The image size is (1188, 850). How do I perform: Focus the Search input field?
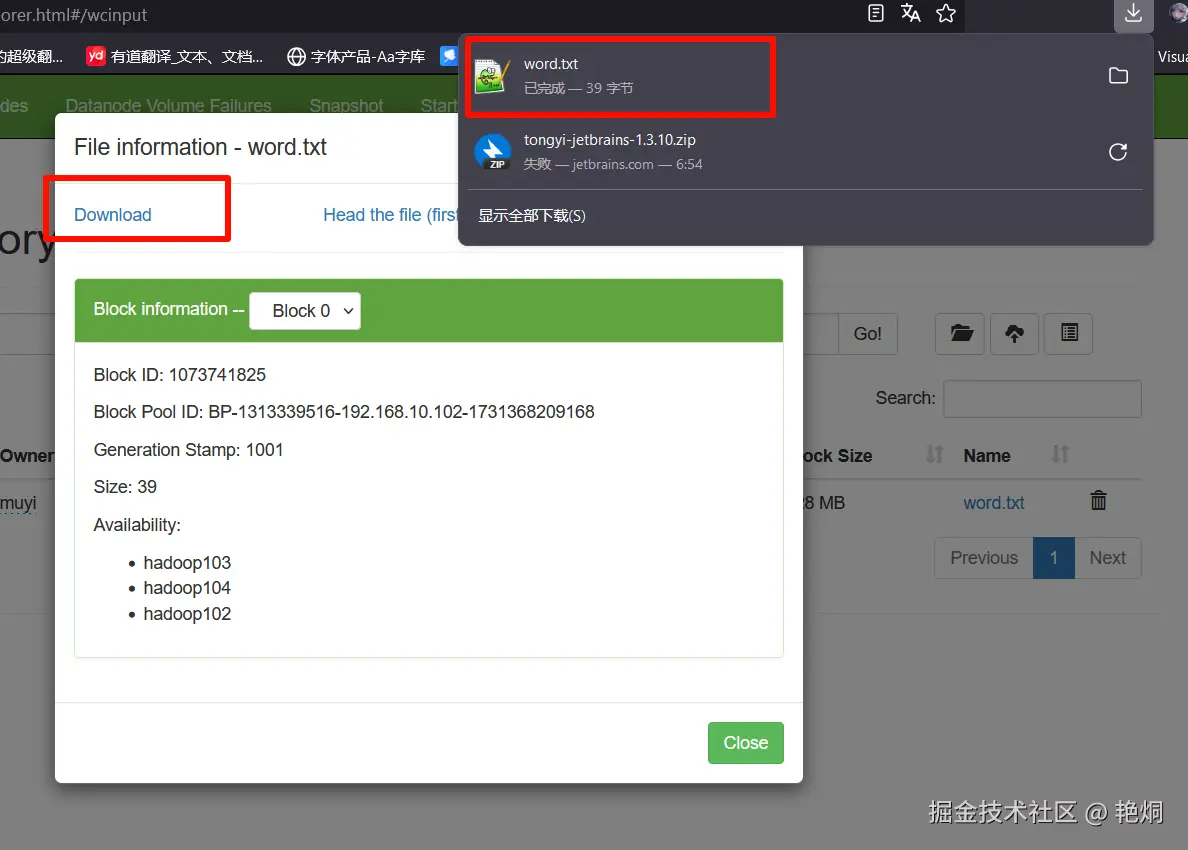1042,398
